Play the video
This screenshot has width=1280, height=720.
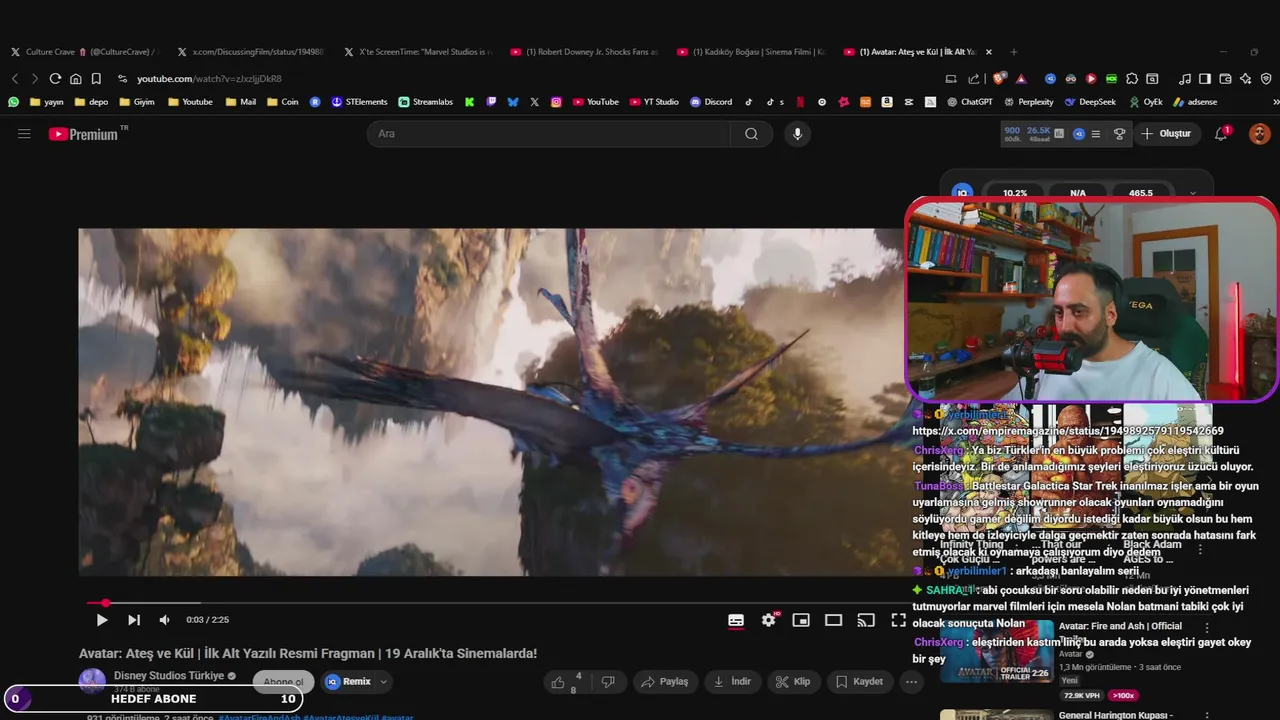101,620
